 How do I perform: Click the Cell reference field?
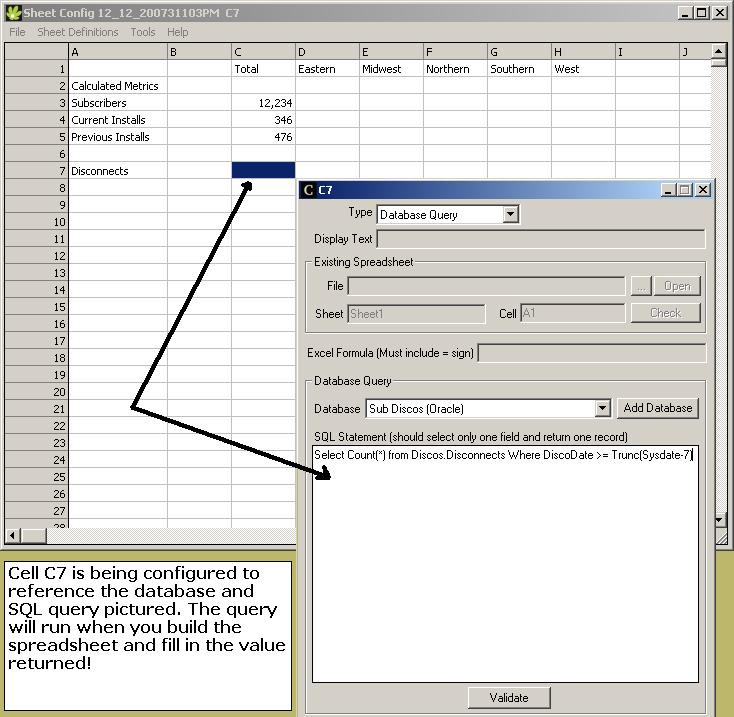coord(572,313)
